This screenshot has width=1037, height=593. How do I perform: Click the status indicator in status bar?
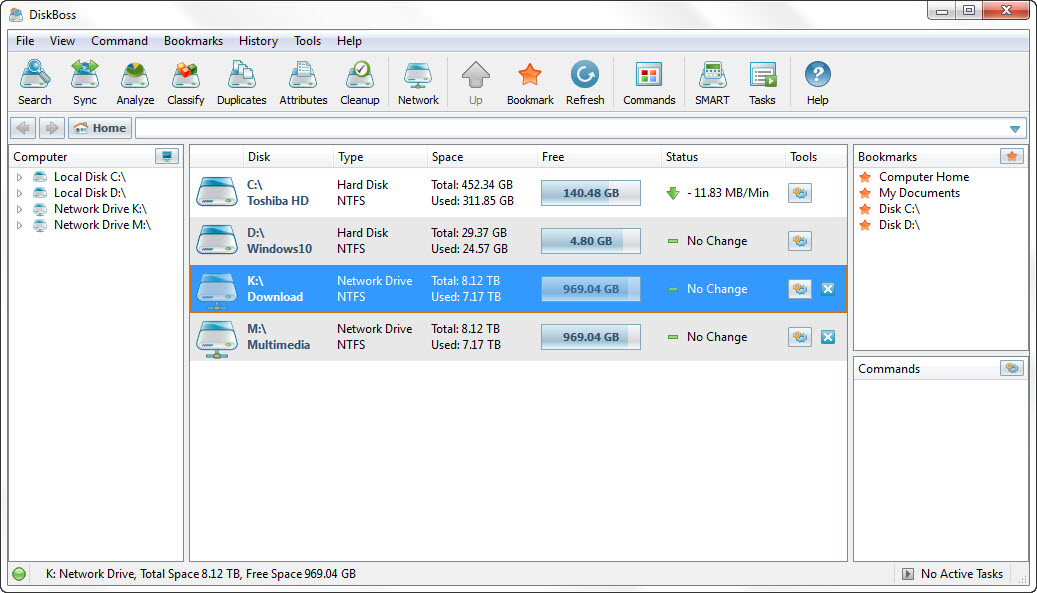(19, 574)
